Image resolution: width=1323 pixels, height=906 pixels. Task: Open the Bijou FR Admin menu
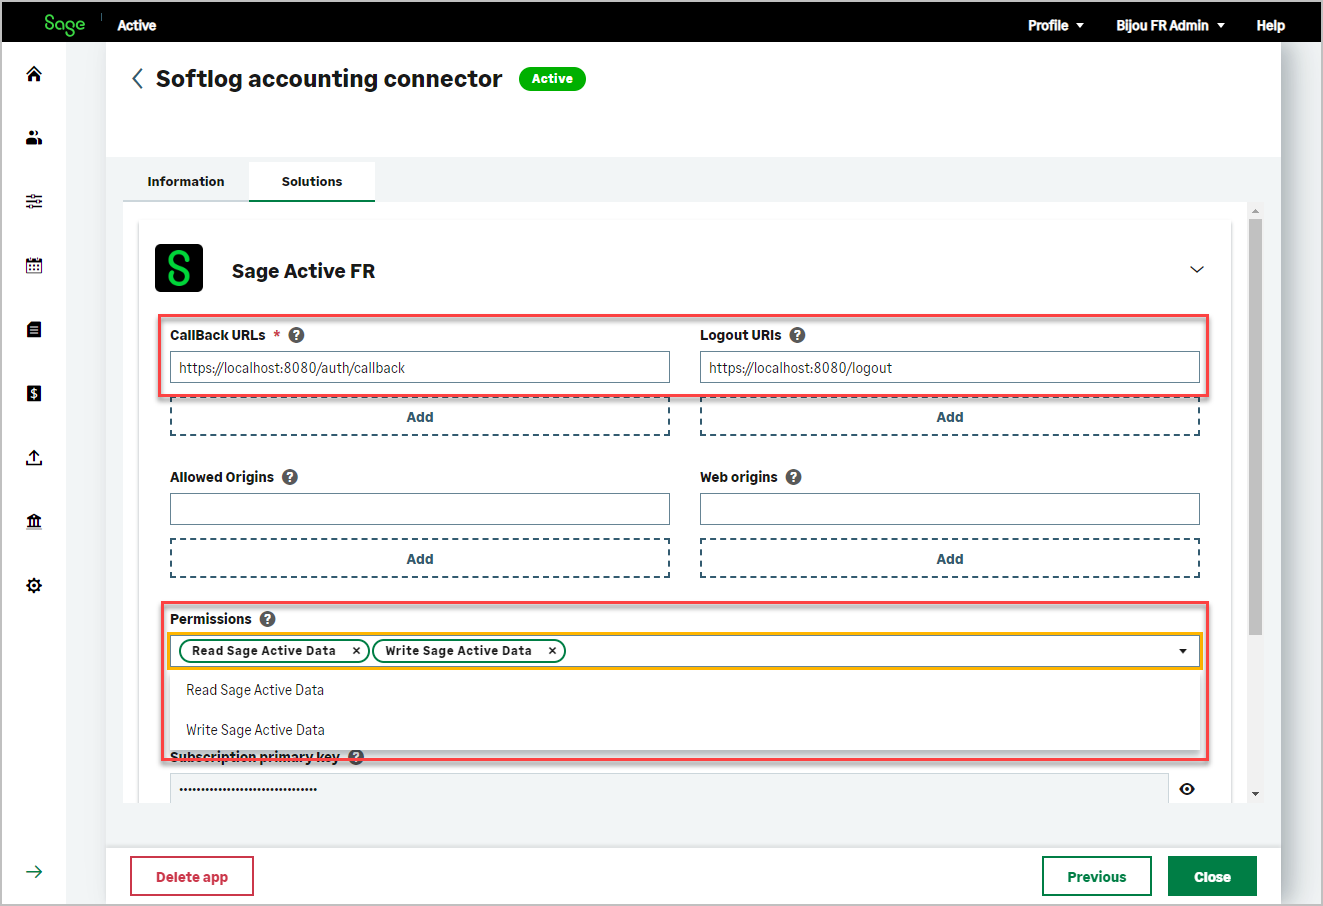pyautogui.click(x=1171, y=25)
